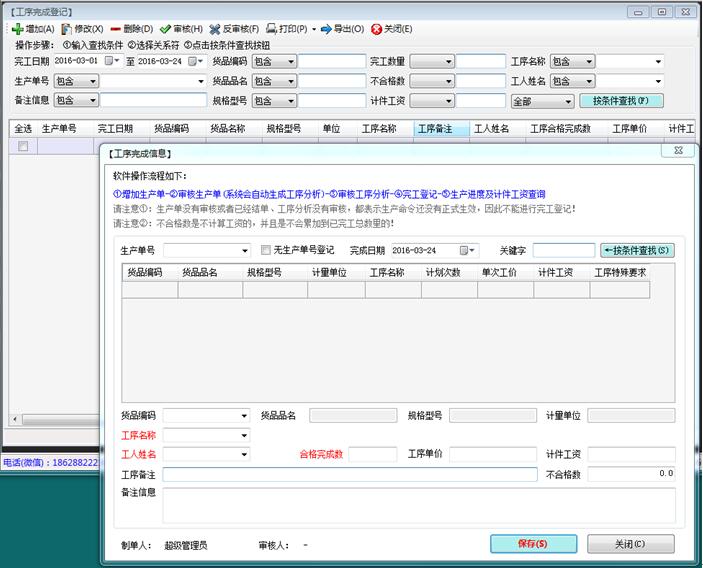Click the 关闭(C) button in the dialog
Viewport: 703px width, 568px height.
(630, 543)
